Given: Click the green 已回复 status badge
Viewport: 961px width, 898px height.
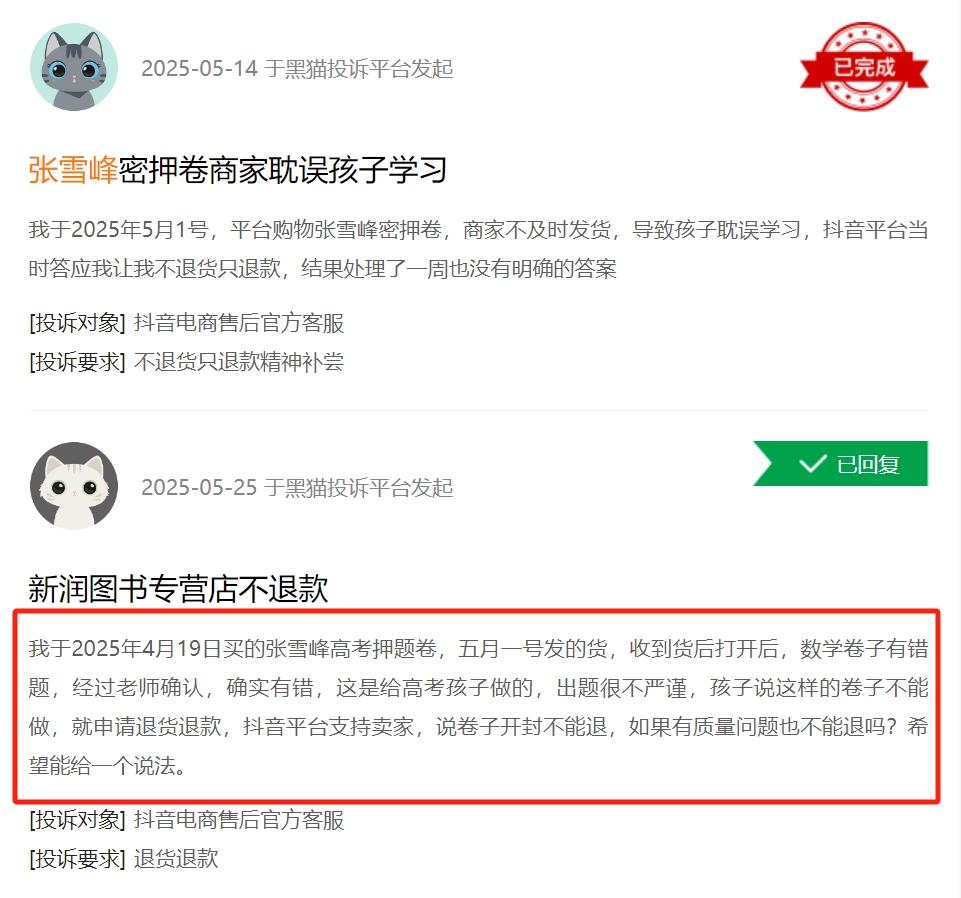Looking at the screenshot, I should click(840, 463).
